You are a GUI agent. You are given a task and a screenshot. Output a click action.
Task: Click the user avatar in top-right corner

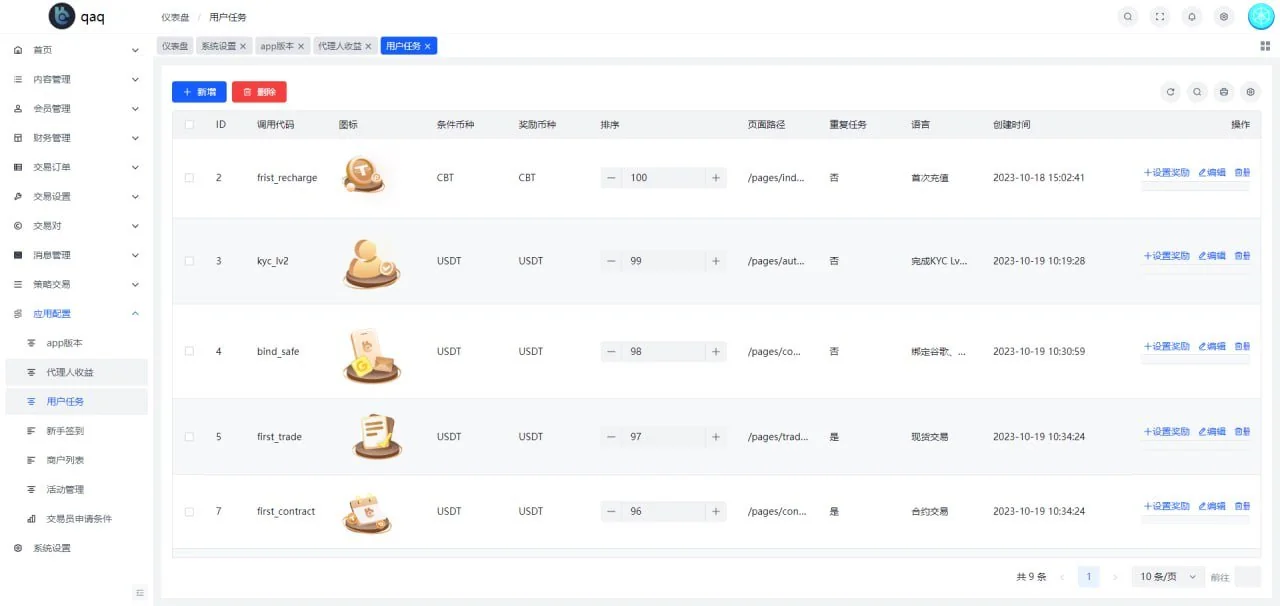point(1260,16)
